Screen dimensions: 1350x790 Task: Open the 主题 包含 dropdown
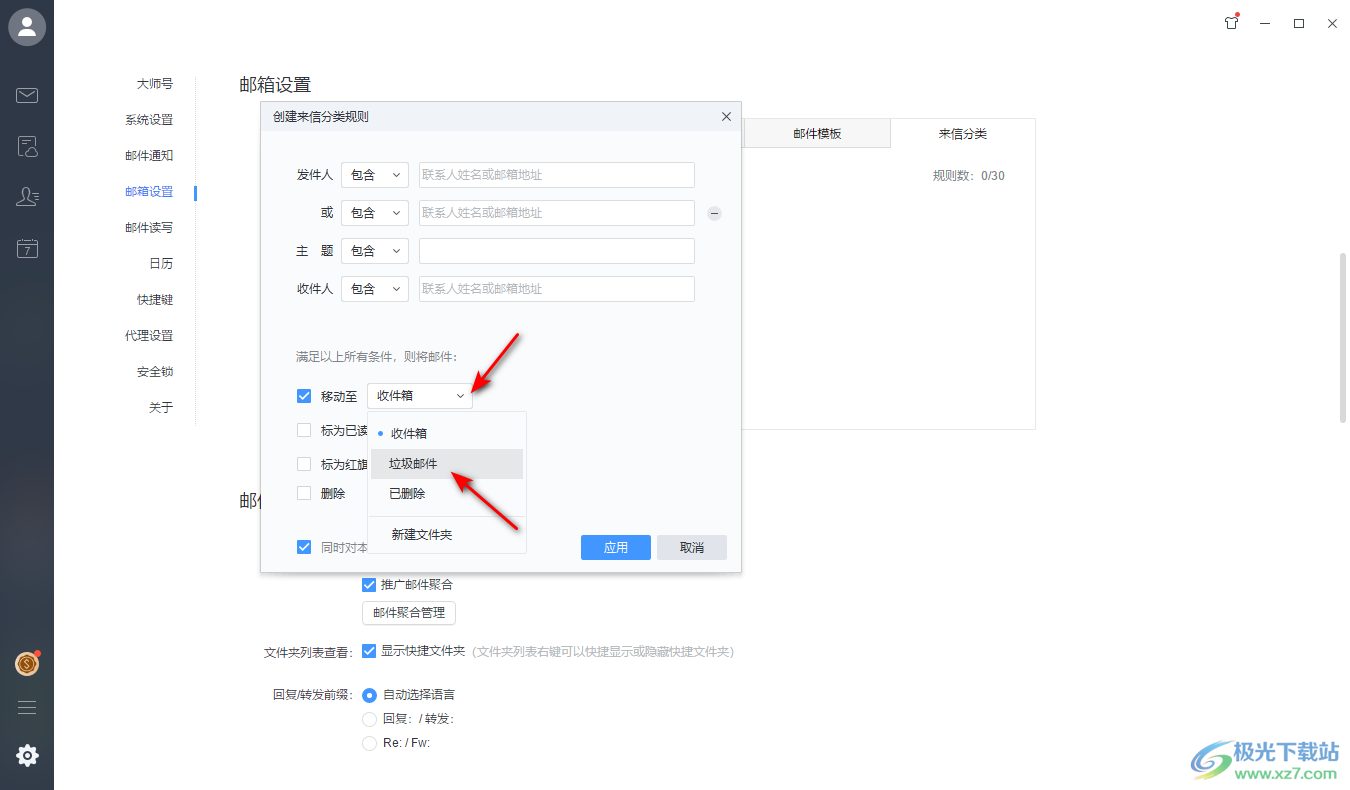tap(375, 251)
